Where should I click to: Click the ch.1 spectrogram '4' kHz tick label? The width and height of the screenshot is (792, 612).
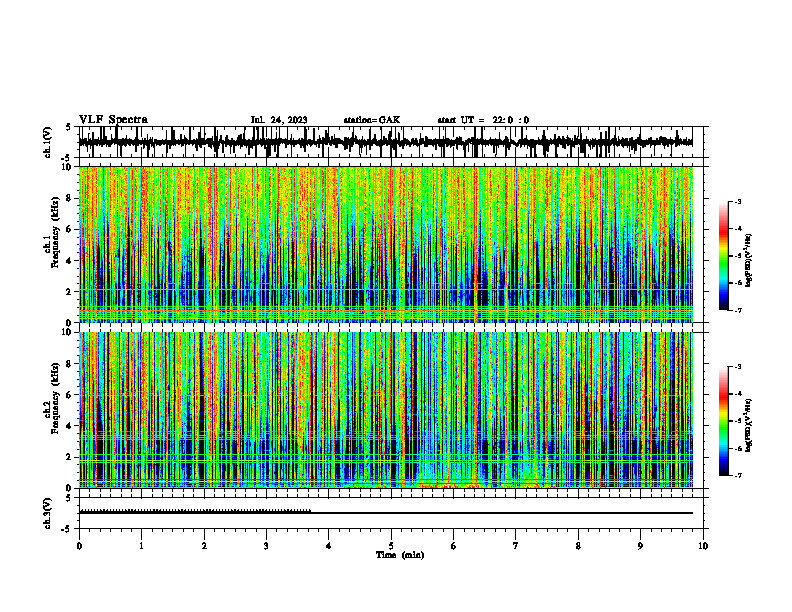point(69,261)
